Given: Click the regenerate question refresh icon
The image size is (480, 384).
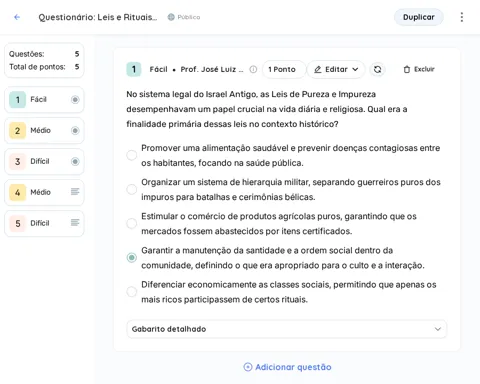Looking at the screenshot, I should click(x=377, y=69).
